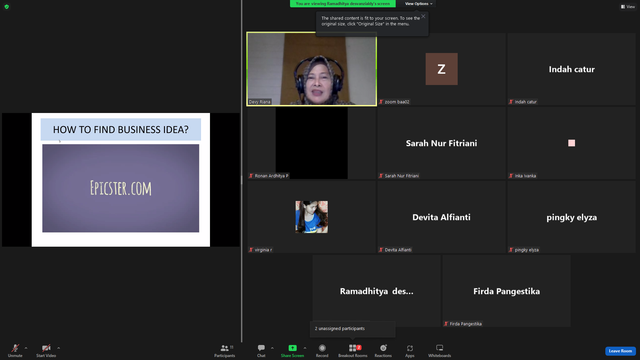Open the Reactions menu

383,350
